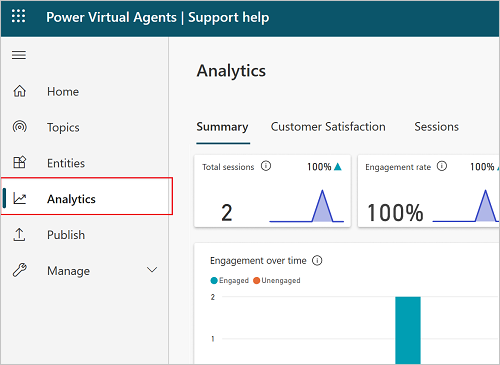Show the Total sessions info tooltip icon
Image resolution: width=500 pixels, height=365 pixels.
(266, 166)
